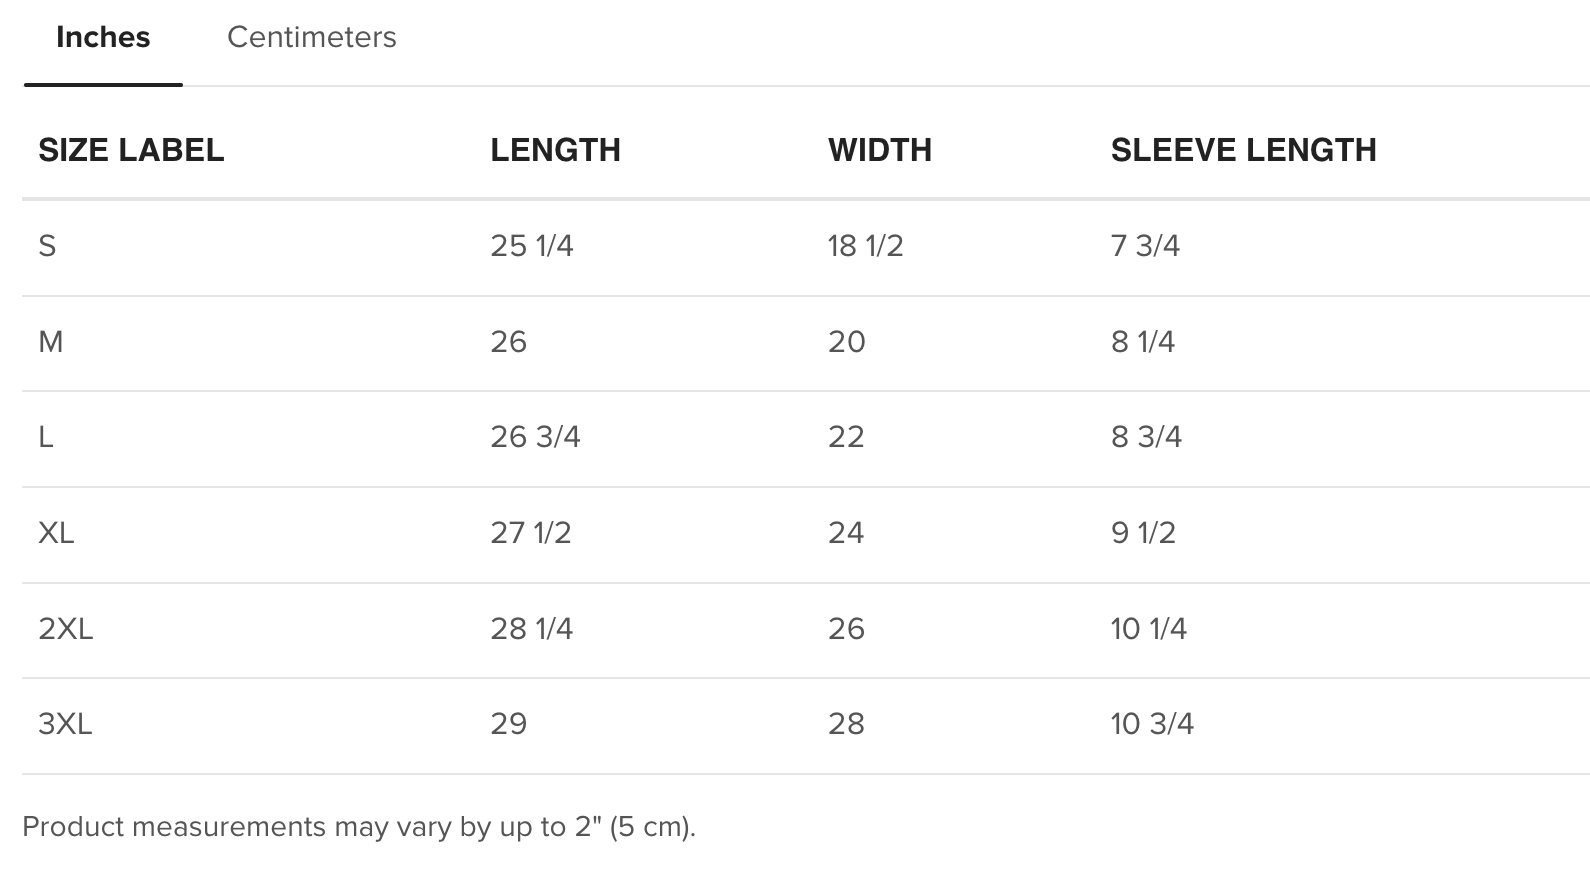Viewport: 1590px width, 878px height.
Task: Click the LENGTH column header
Action: point(555,150)
